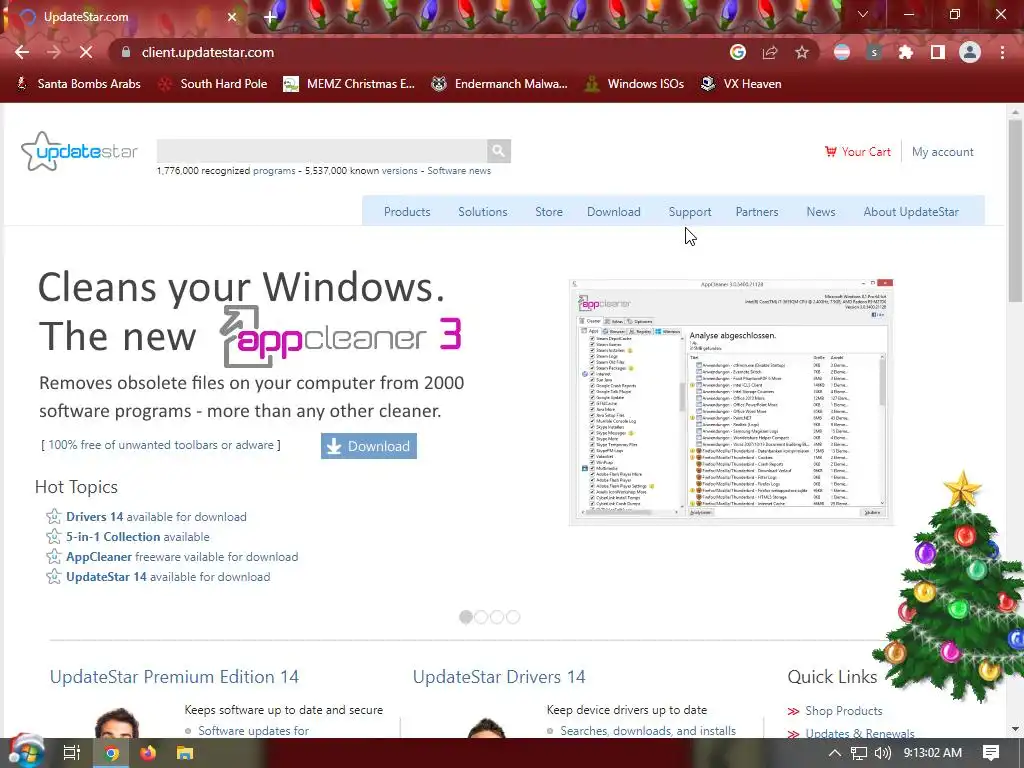Open the Windows ISOs bookmark
This screenshot has height=768, width=1024.
pos(634,84)
